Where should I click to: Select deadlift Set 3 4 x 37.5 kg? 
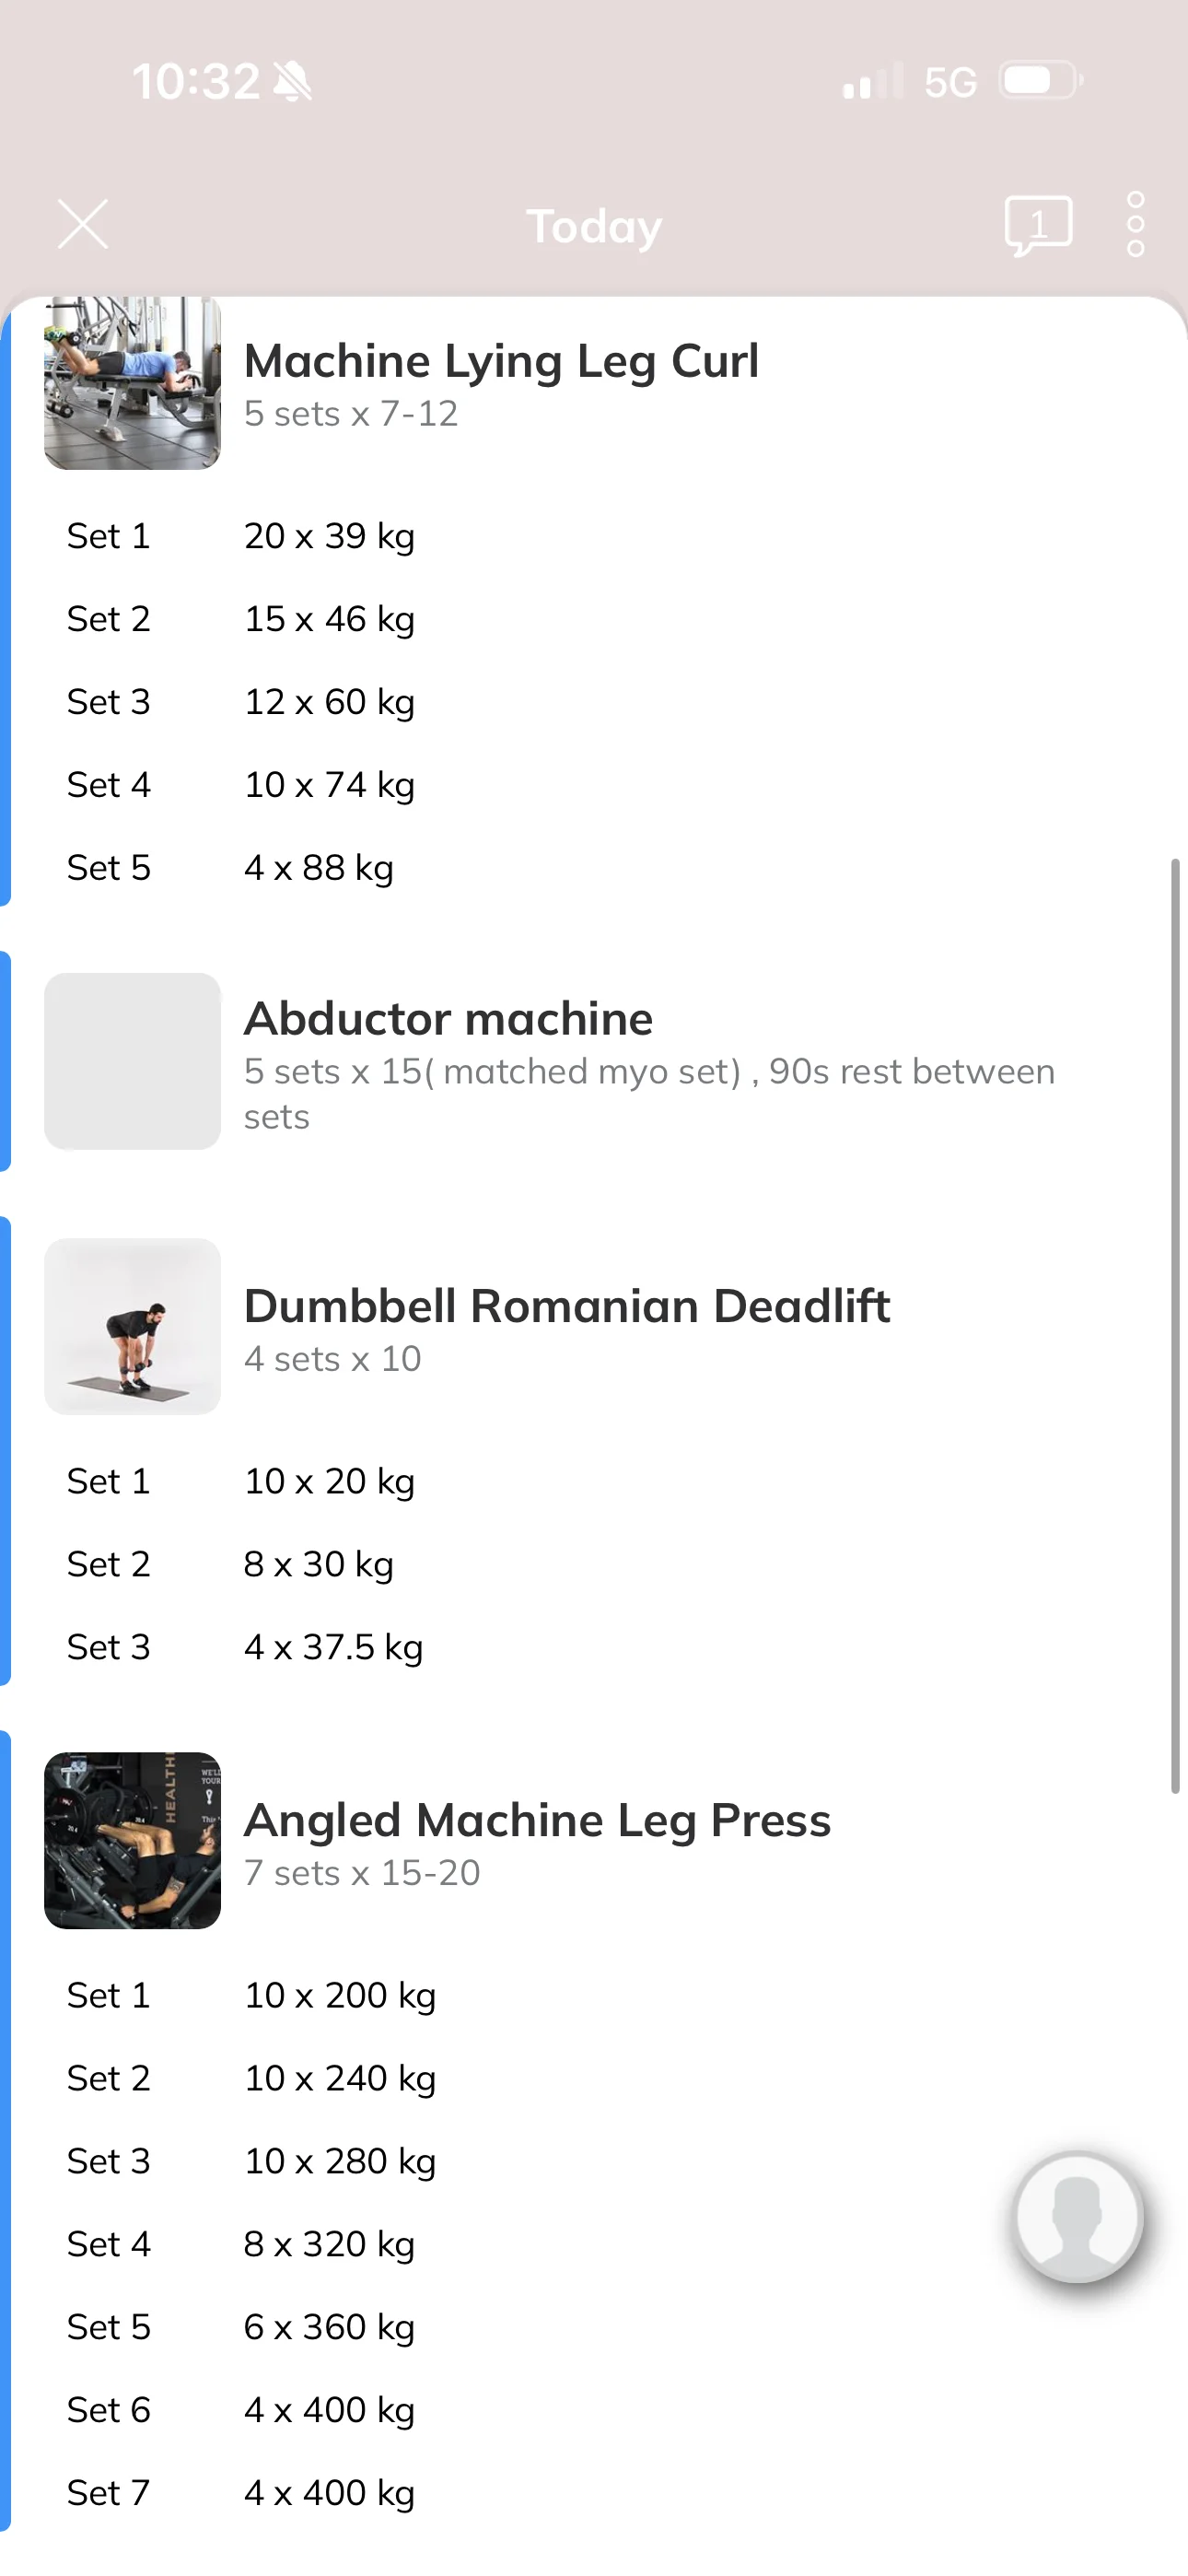pyautogui.click(x=244, y=1647)
